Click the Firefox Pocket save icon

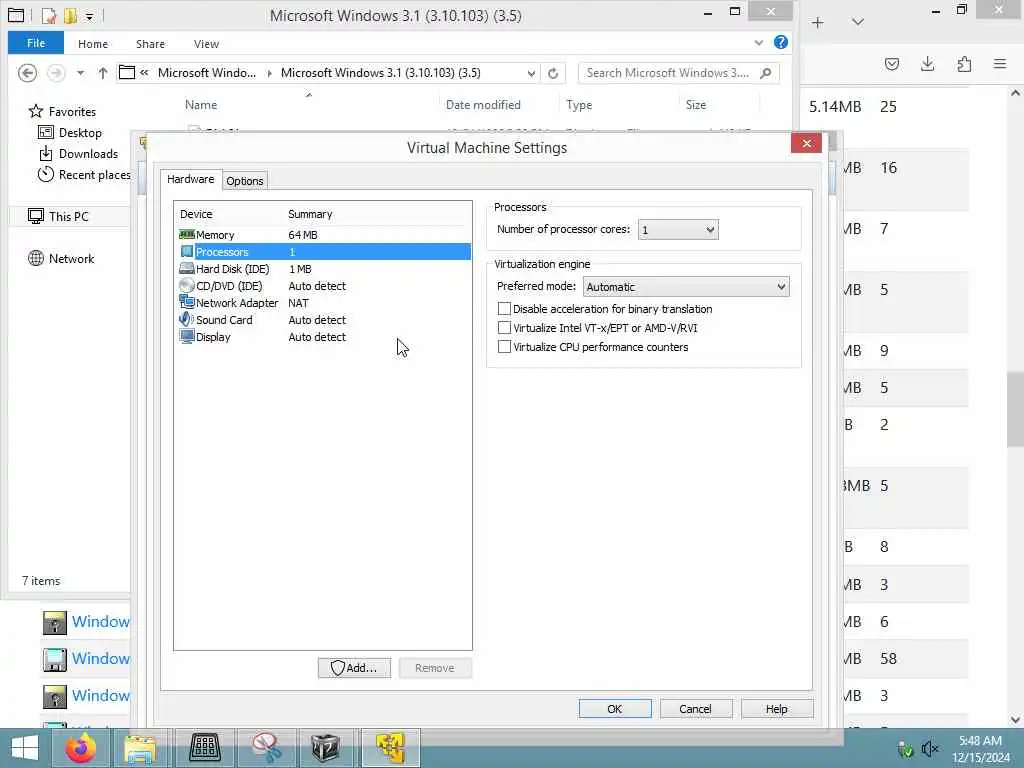(891, 63)
